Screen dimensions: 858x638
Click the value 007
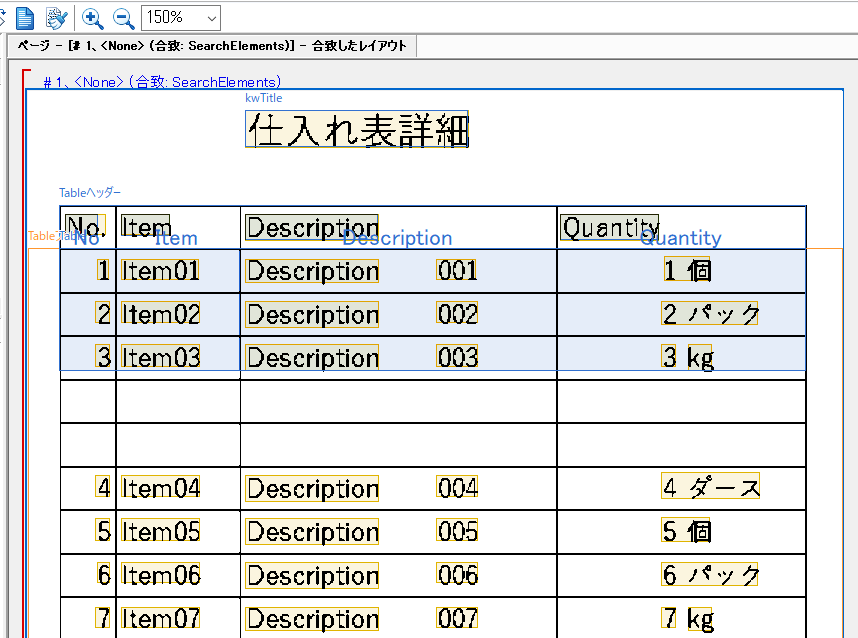coord(457,618)
